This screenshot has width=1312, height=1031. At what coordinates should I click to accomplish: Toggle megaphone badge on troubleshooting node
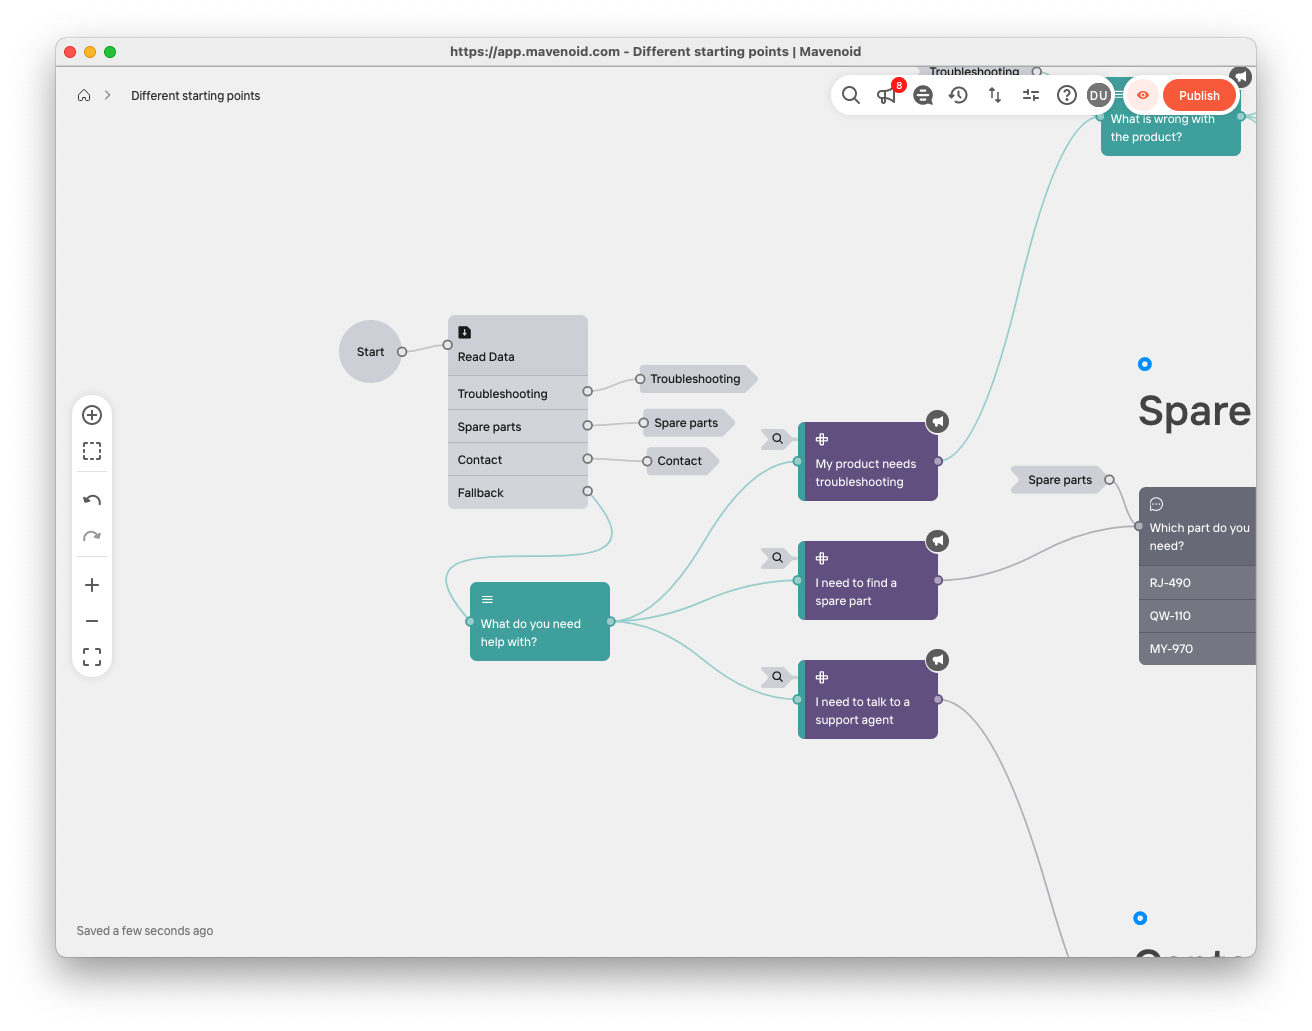pyautogui.click(x=937, y=422)
